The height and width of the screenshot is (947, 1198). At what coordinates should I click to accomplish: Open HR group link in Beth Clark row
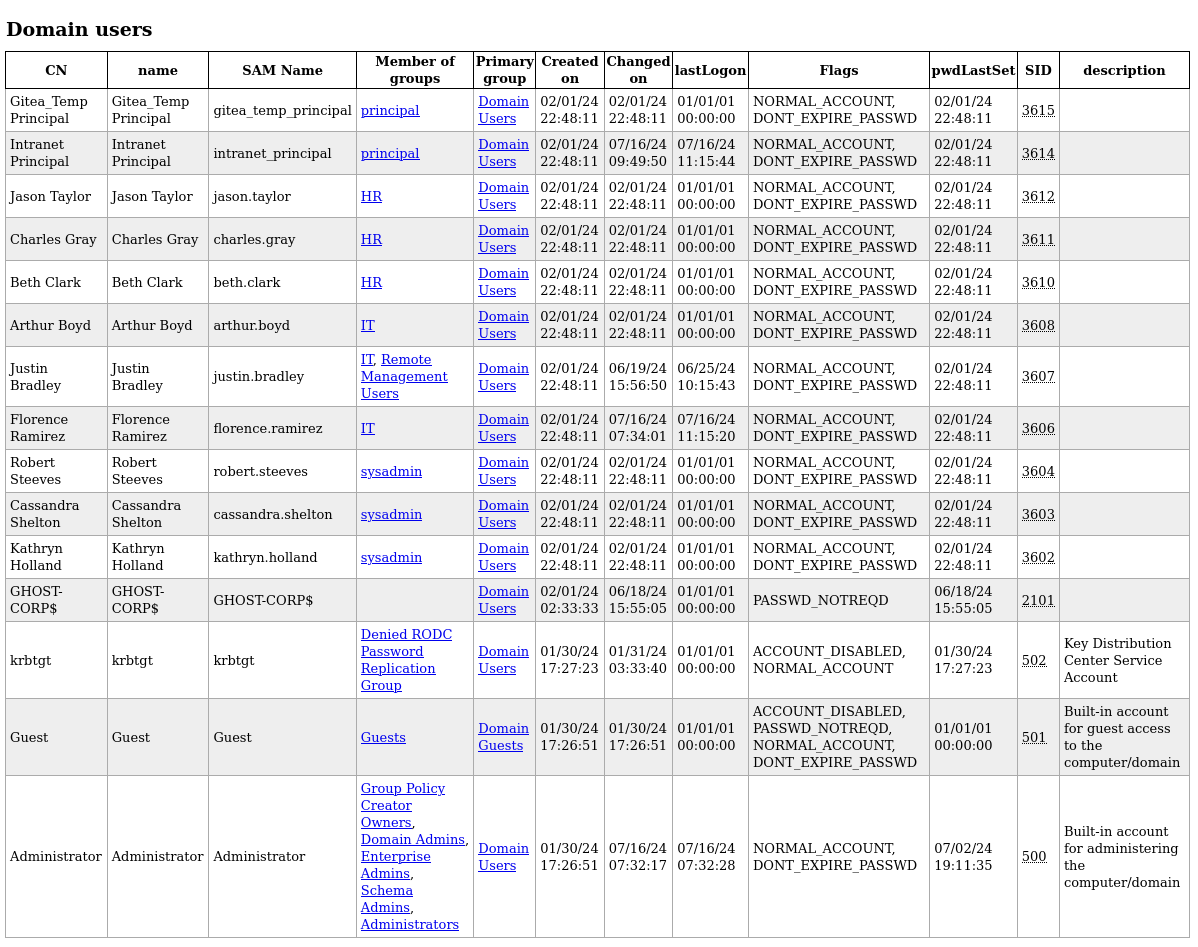(371, 282)
